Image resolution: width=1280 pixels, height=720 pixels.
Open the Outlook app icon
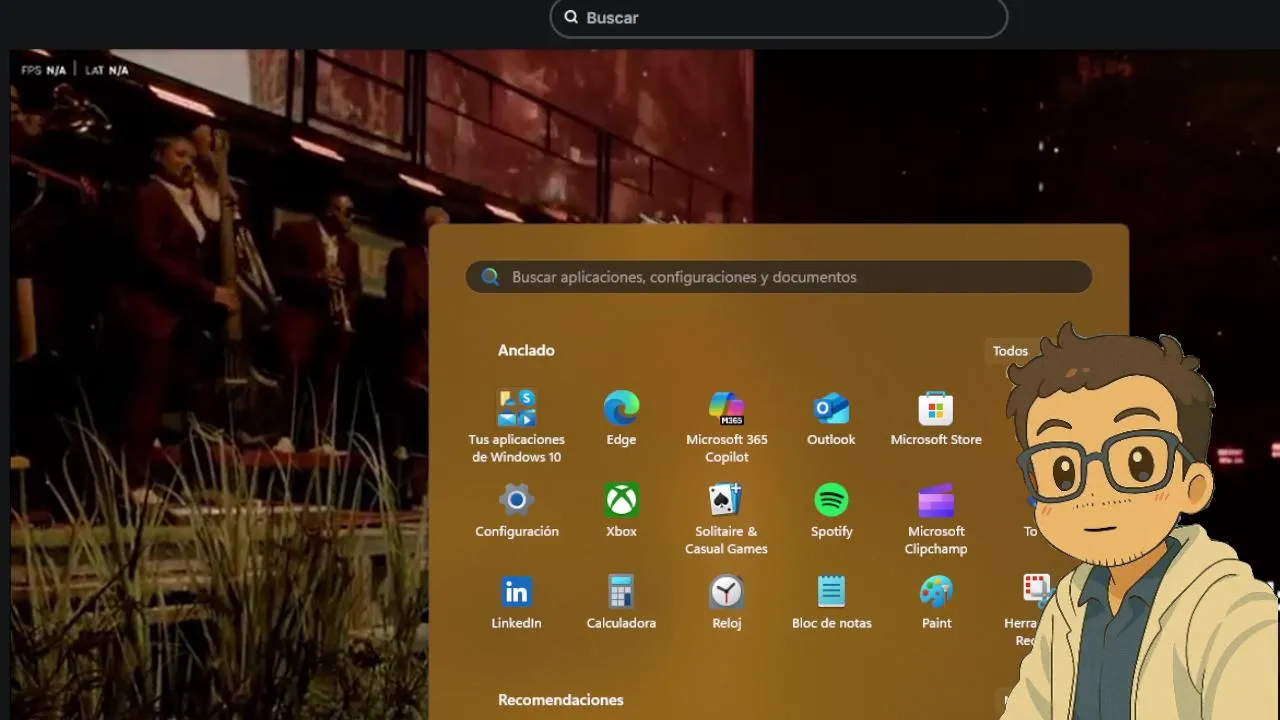coord(831,409)
